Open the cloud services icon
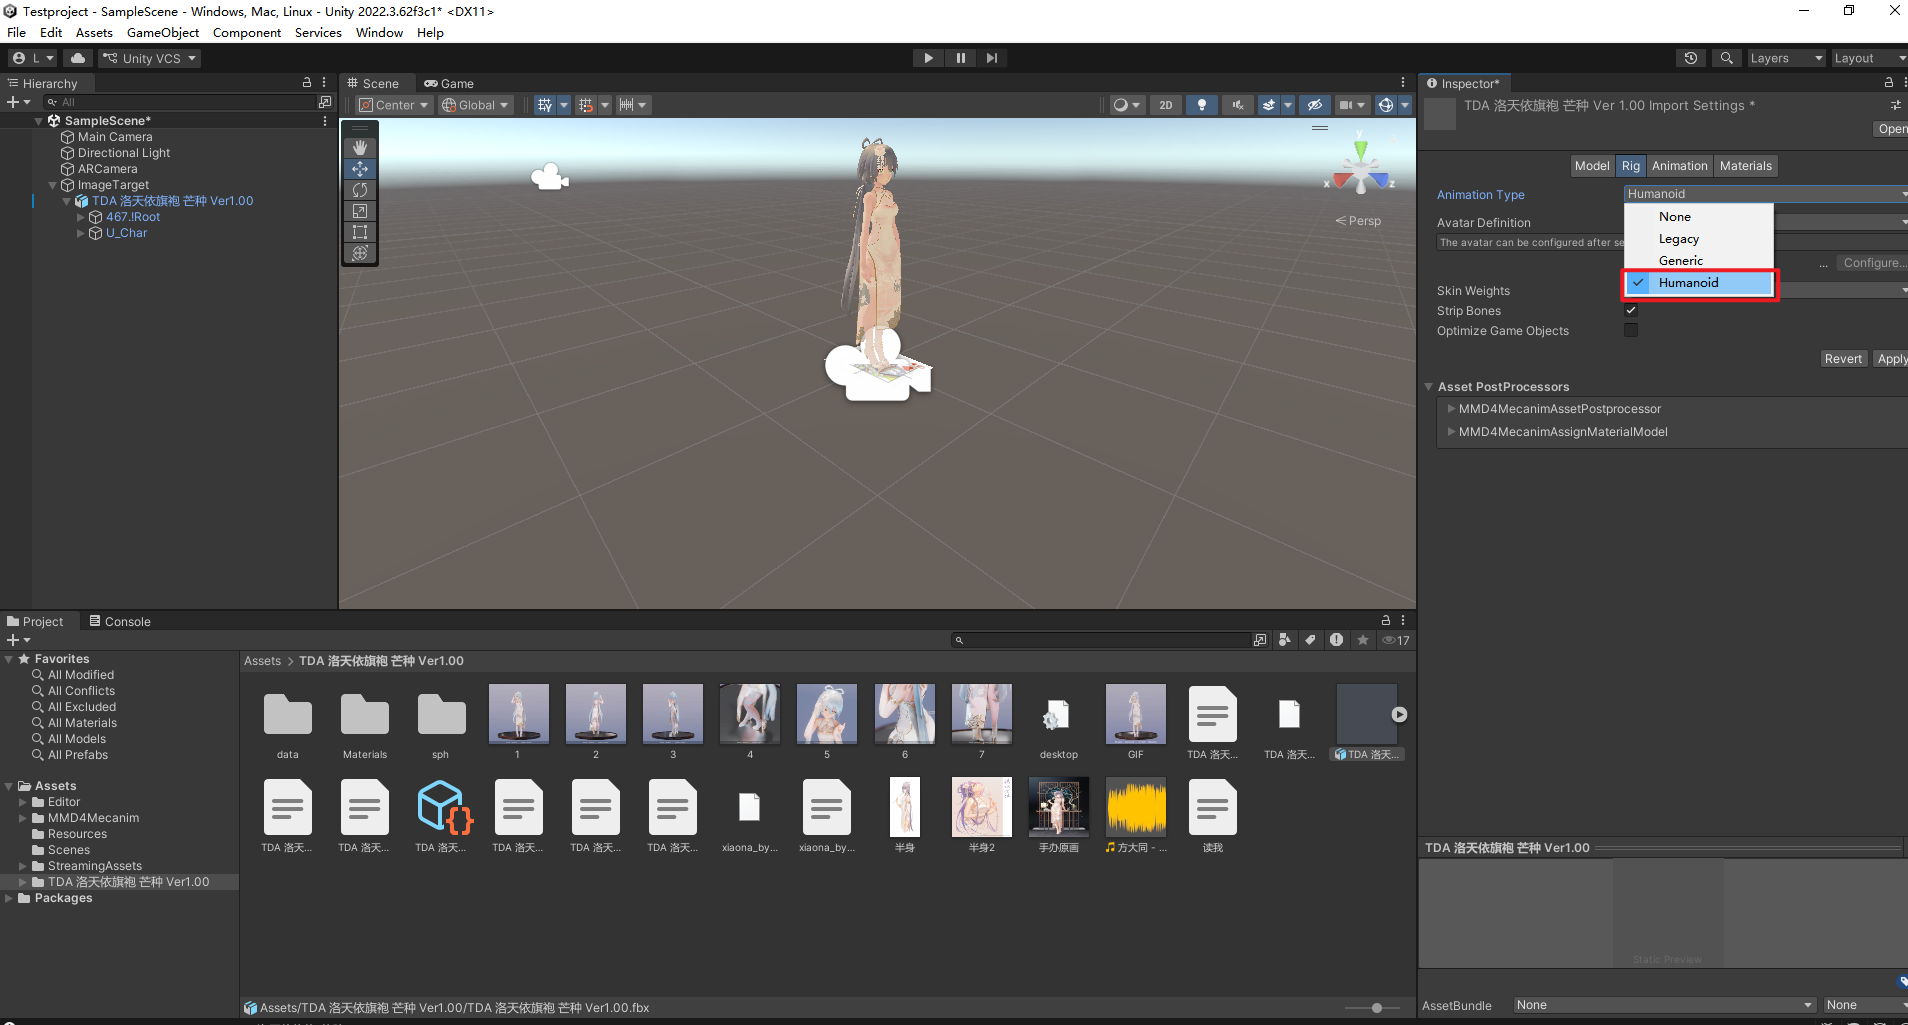The height and width of the screenshot is (1025, 1908). tap(78, 58)
